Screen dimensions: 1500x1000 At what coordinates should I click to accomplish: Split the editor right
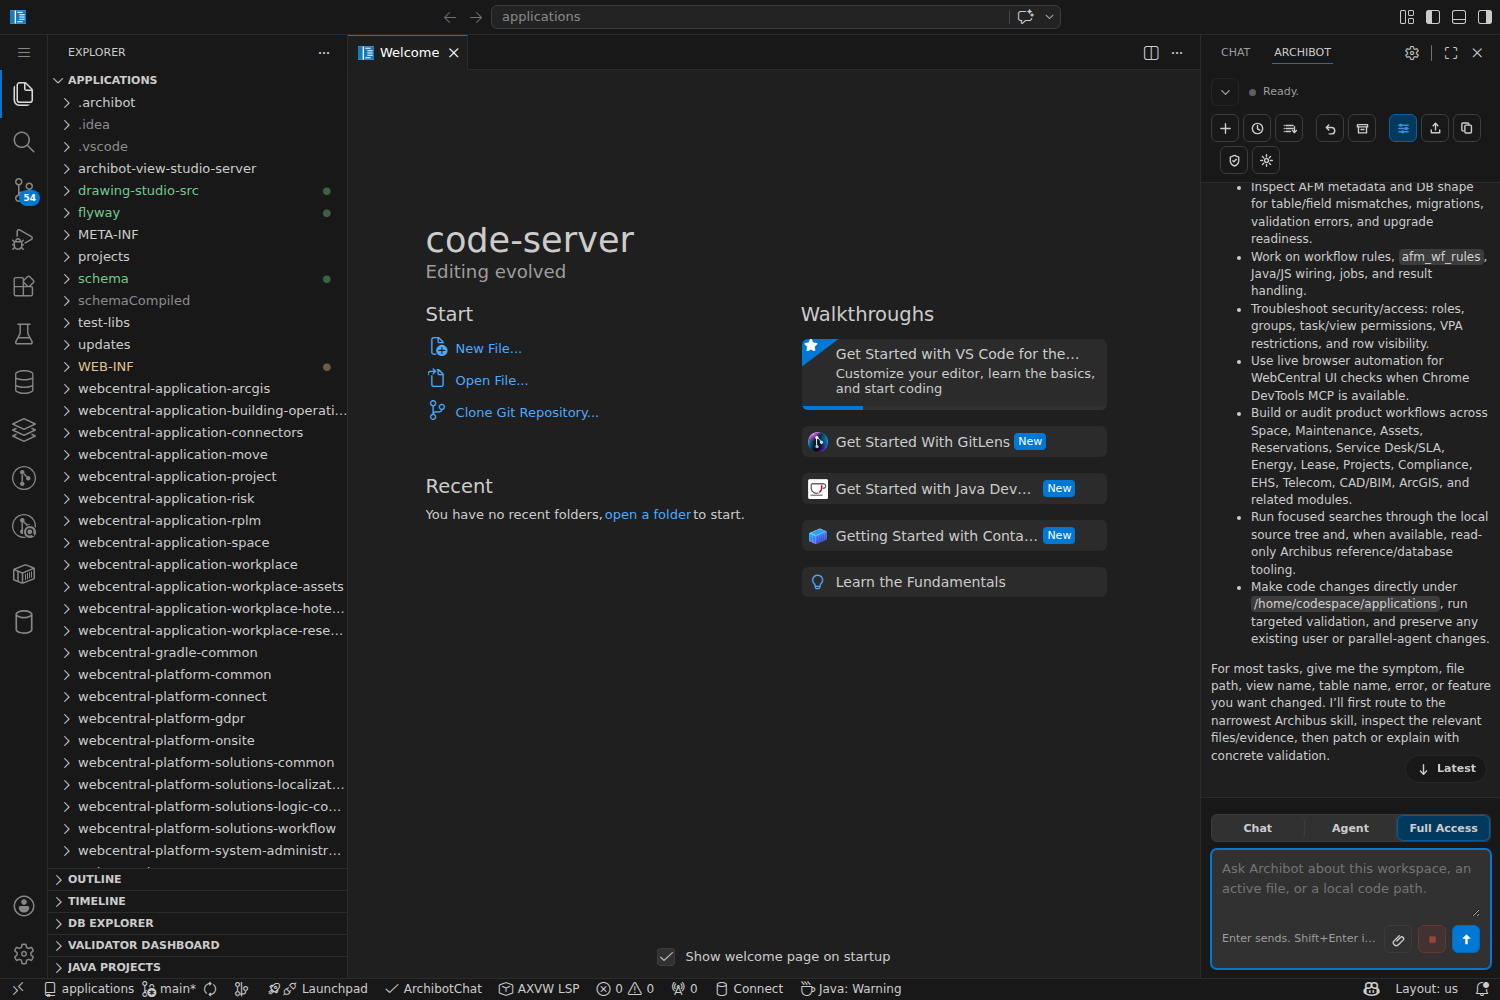click(x=1151, y=53)
